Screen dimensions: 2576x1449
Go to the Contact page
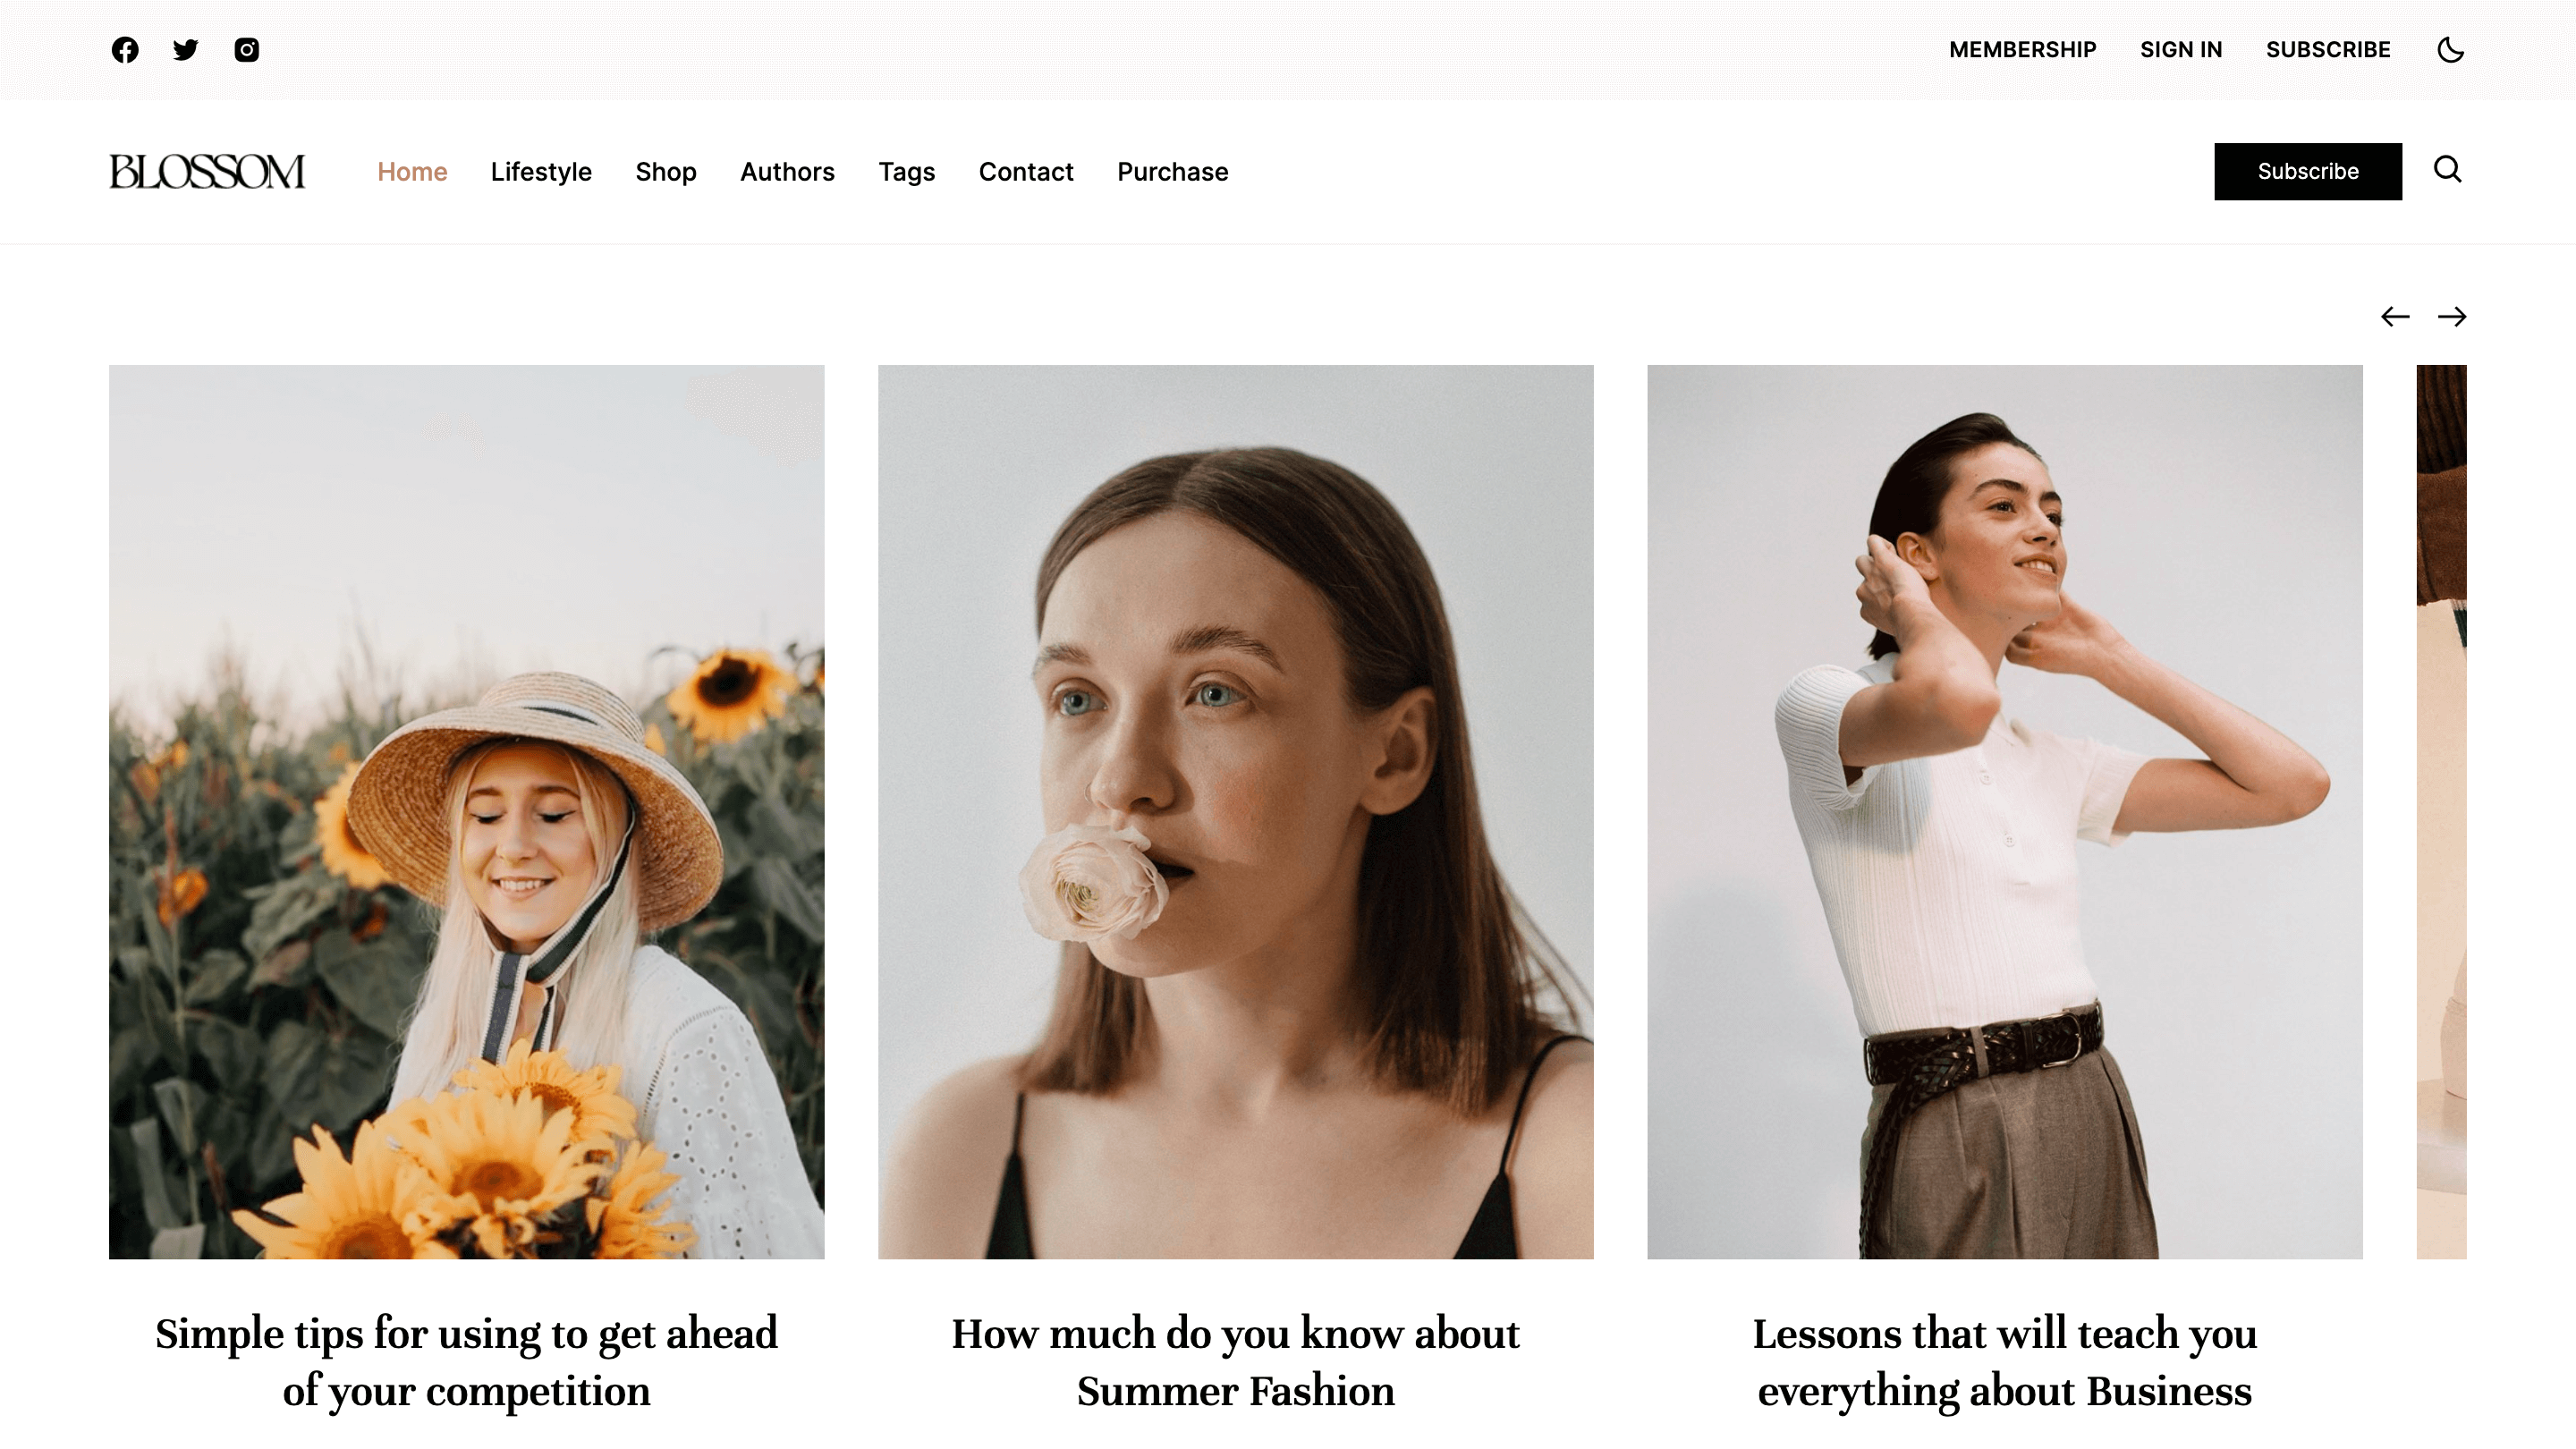click(x=1026, y=172)
